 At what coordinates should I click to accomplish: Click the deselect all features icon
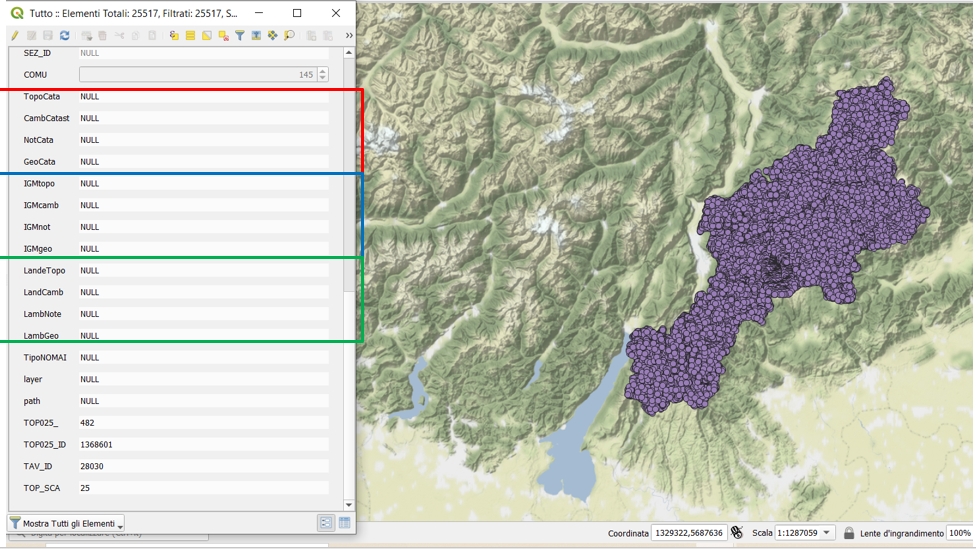click(223, 36)
